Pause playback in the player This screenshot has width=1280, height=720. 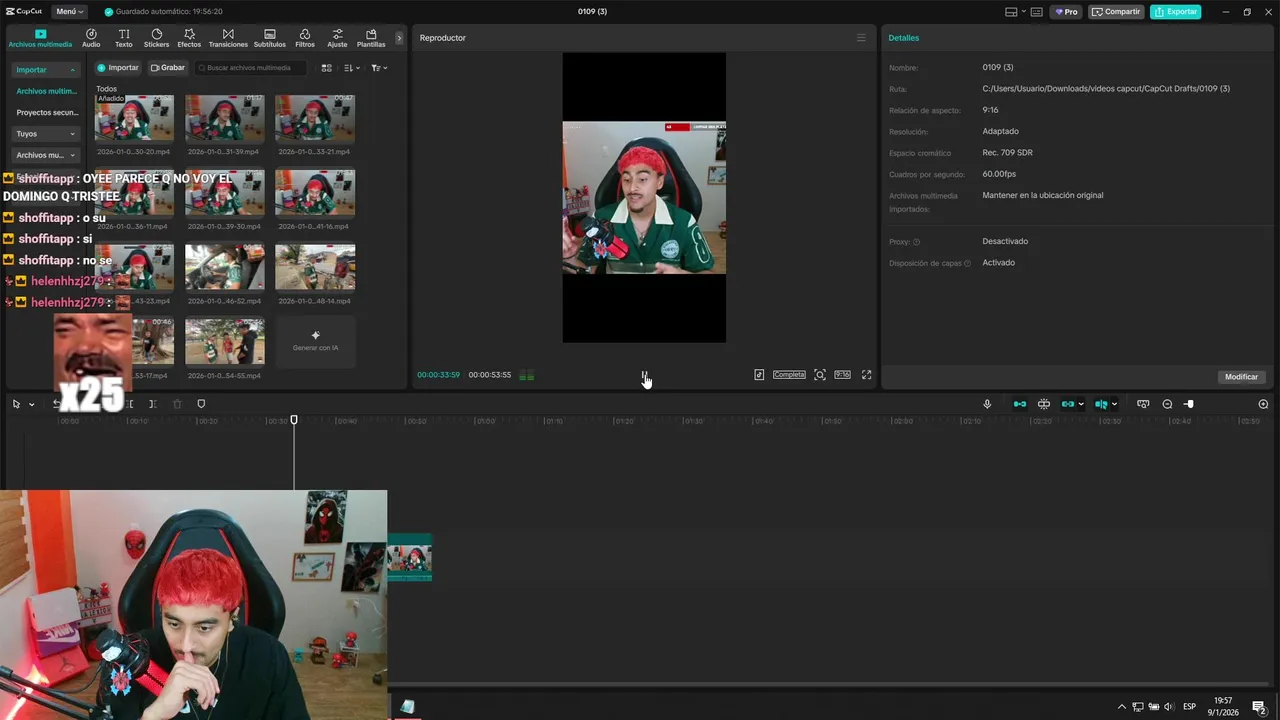coord(644,375)
